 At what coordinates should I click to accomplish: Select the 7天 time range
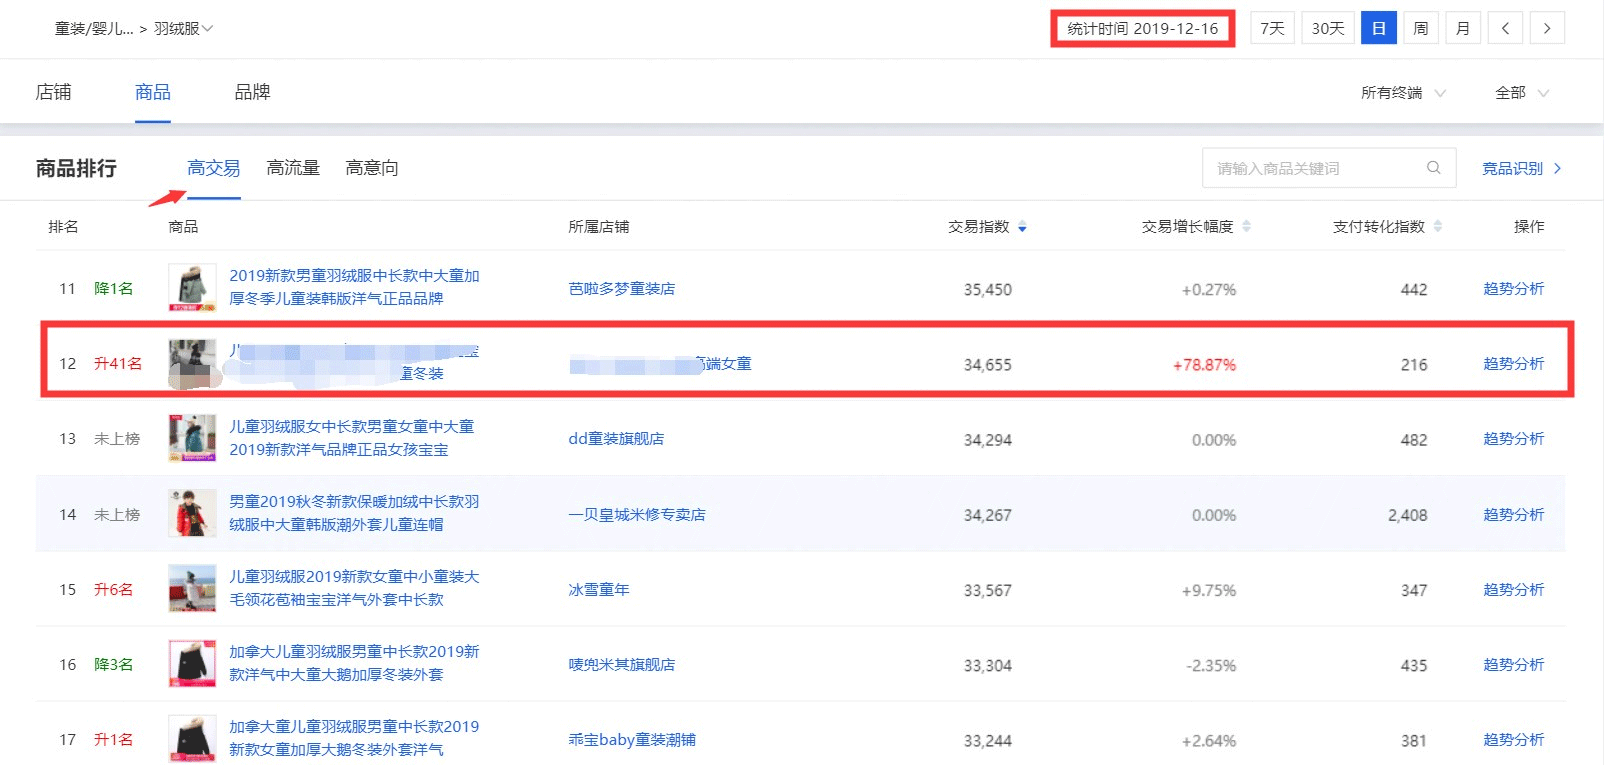(1272, 28)
